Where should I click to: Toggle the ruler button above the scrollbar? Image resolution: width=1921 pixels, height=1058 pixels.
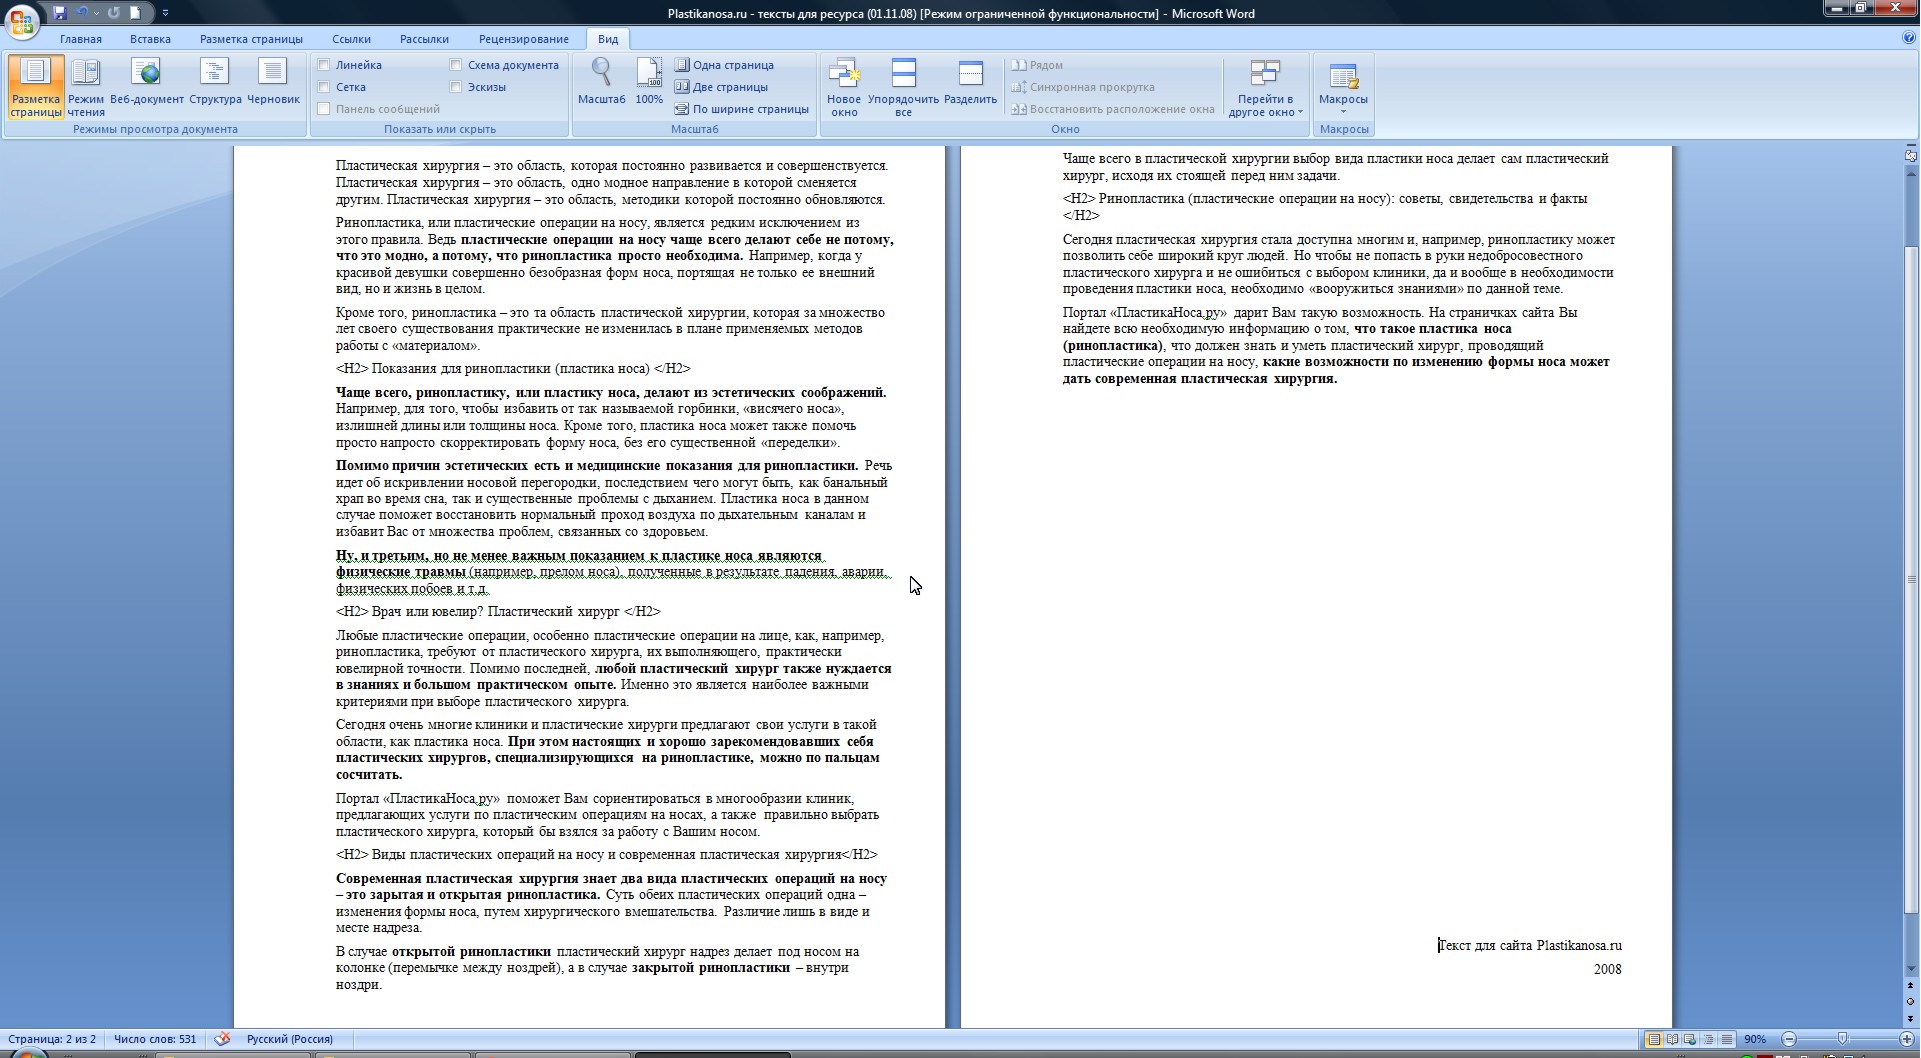(x=1910, y=155)
